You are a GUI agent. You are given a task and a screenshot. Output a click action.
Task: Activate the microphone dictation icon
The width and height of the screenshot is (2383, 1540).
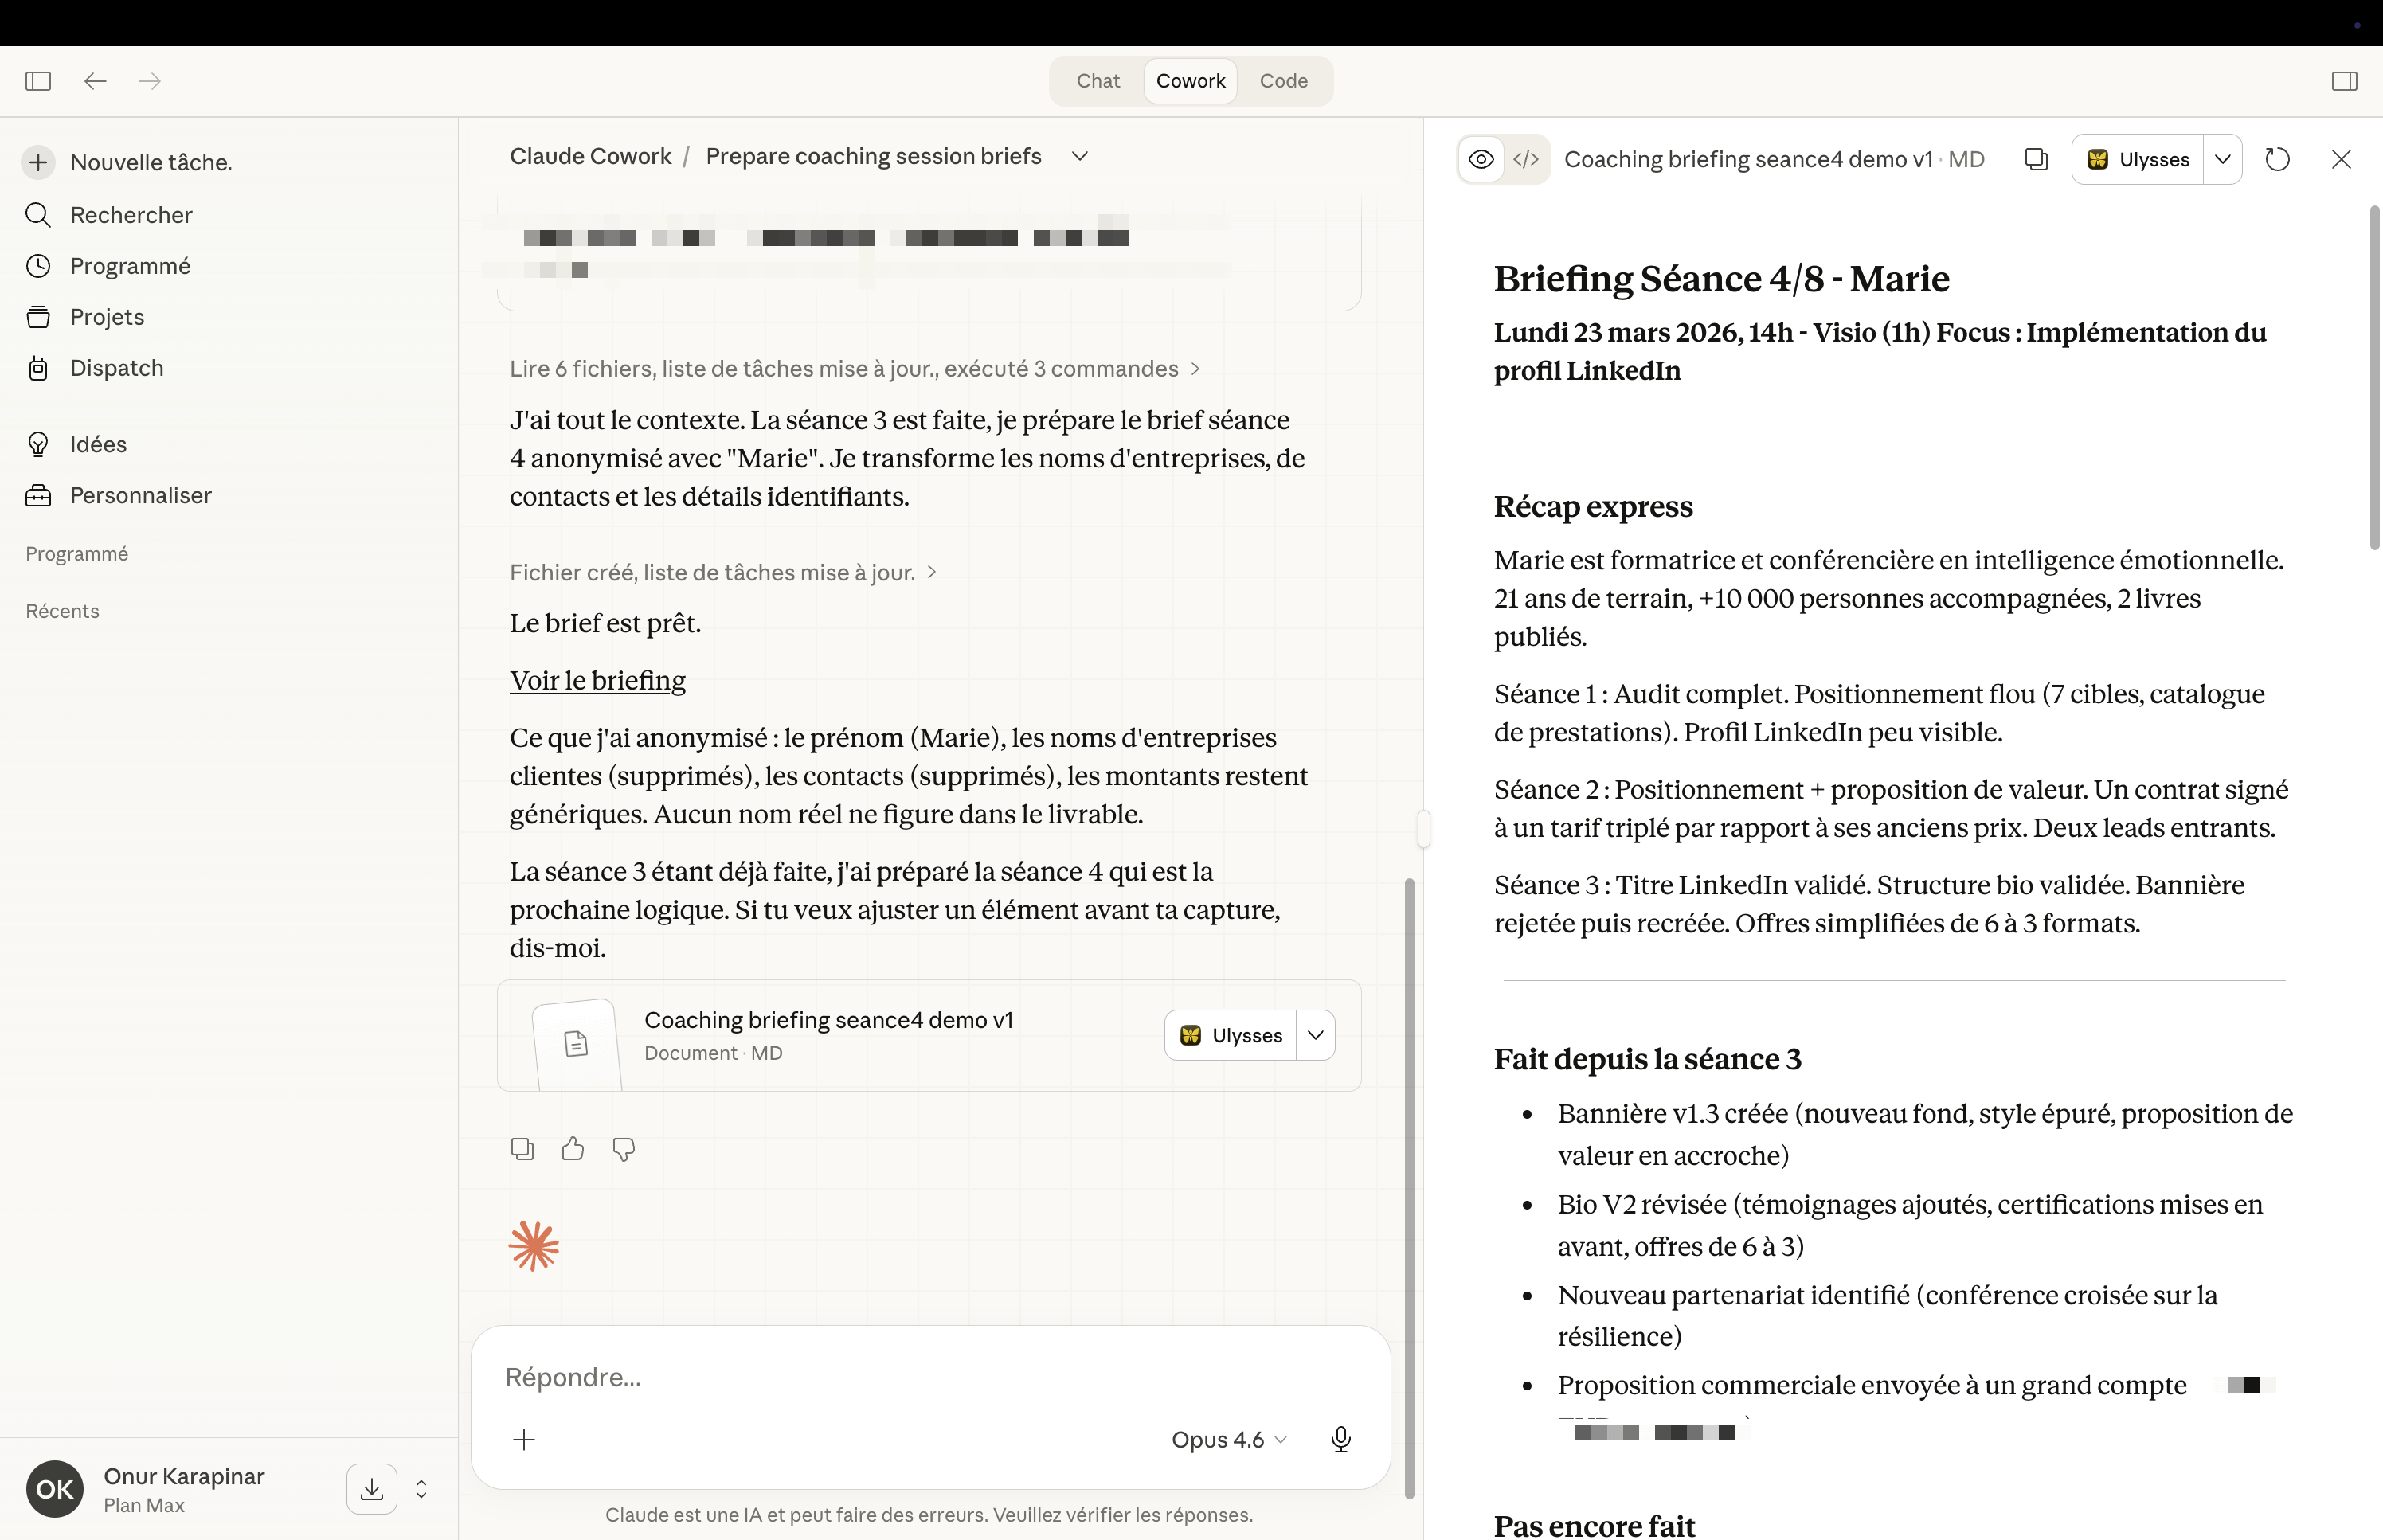(1341, 1440)
